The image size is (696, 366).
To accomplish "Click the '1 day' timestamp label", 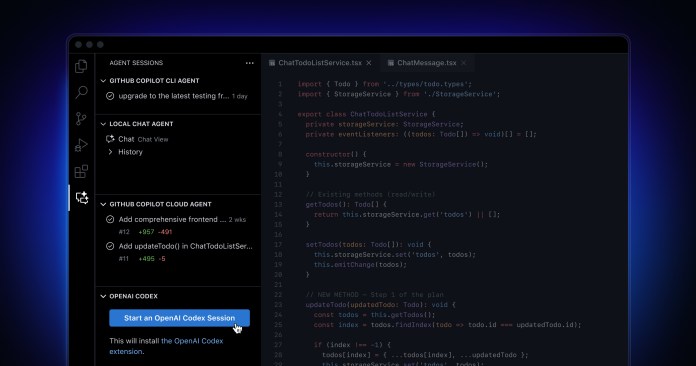I will (240, 96).
